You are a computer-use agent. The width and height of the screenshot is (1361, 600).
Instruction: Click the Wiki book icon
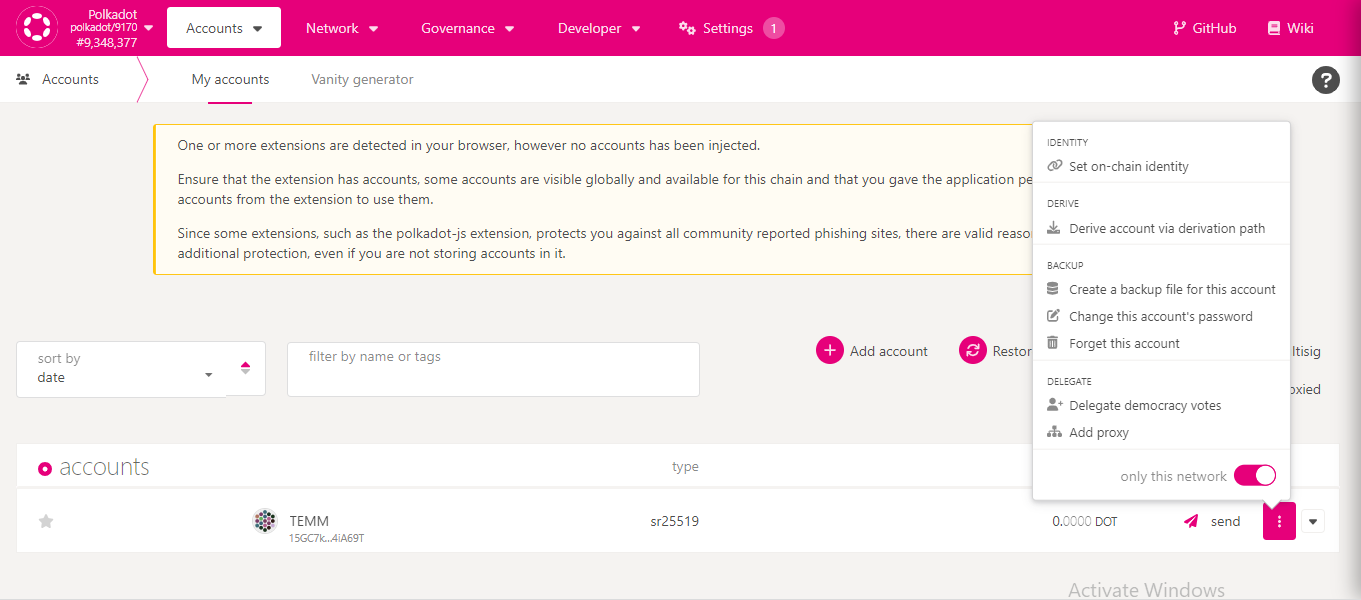(1273, 28)
